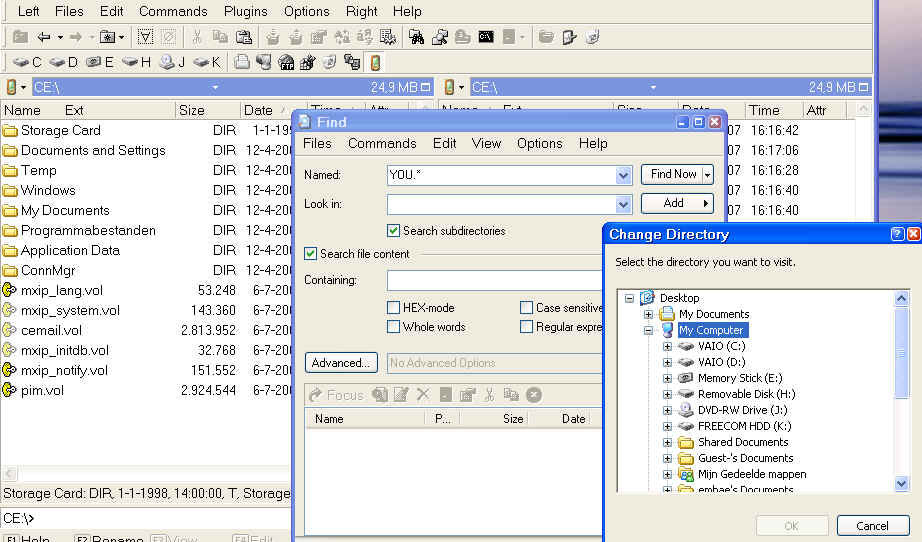
Task: Expand VAIO (C:) tree node
Action: [667, 346]
